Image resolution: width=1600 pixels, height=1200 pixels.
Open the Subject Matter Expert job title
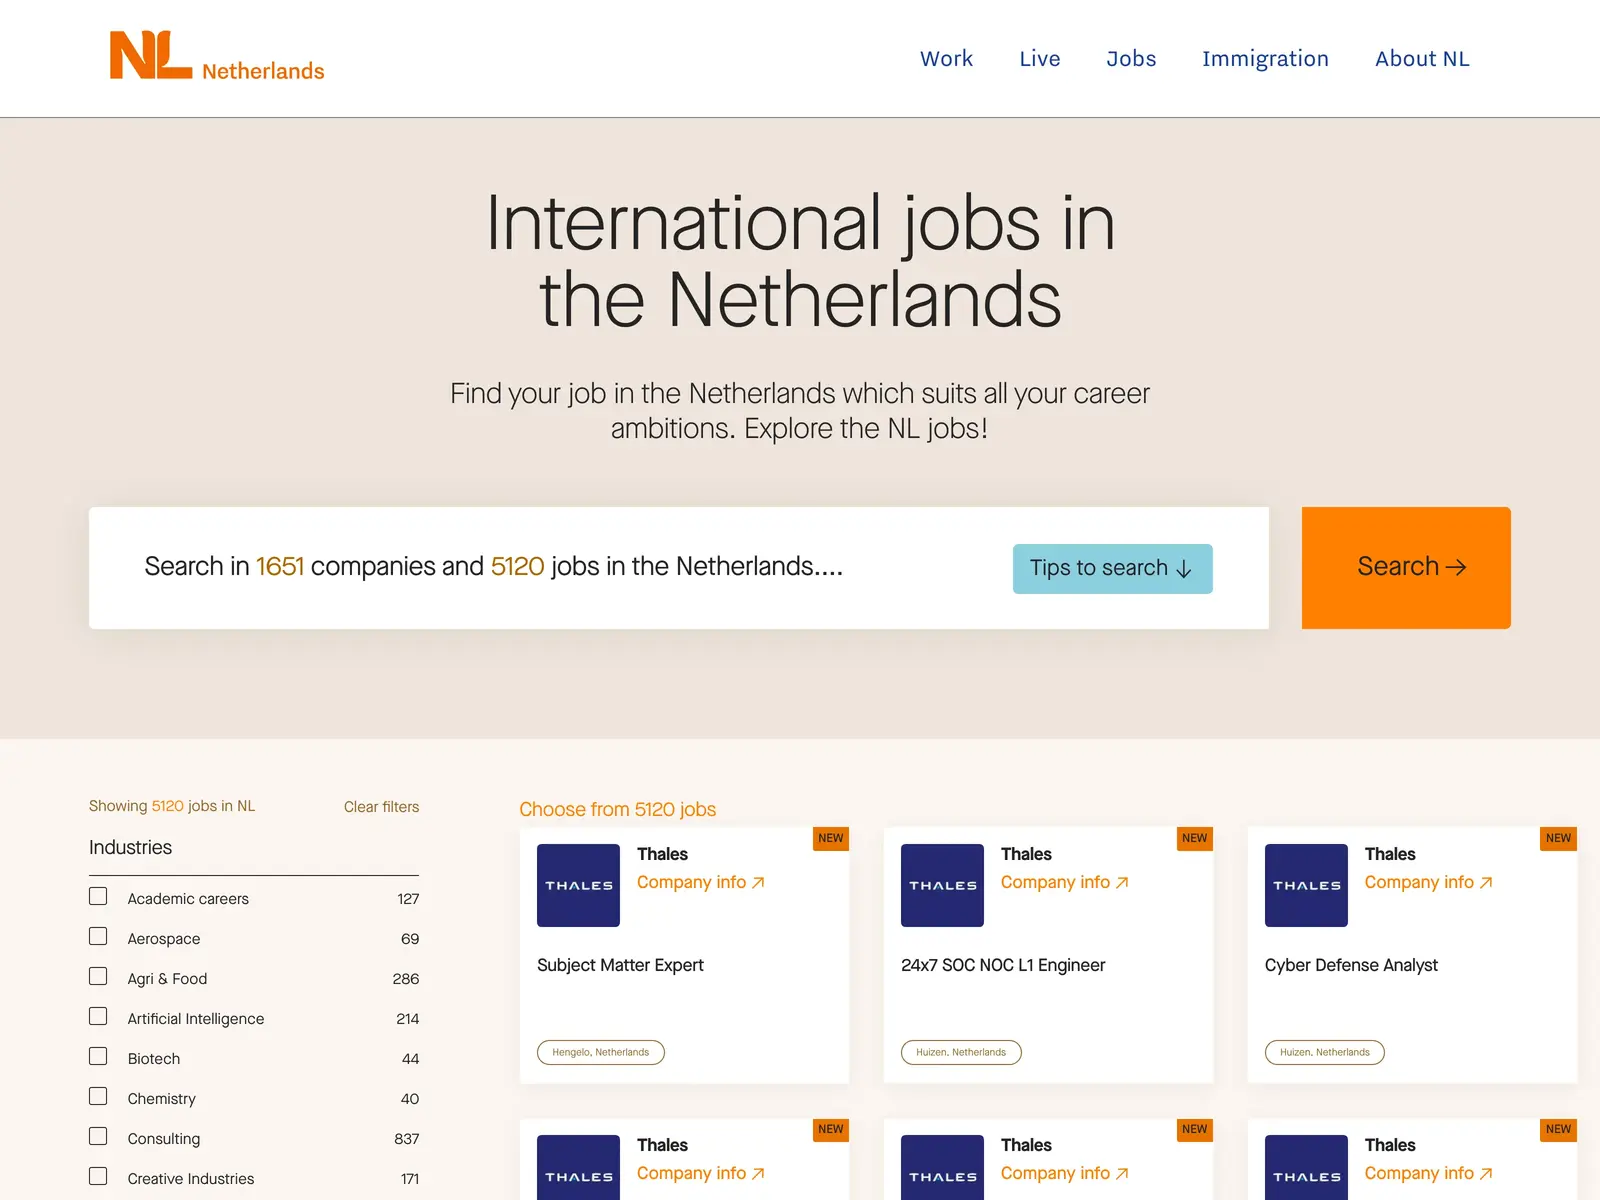(x=620, y=965)
